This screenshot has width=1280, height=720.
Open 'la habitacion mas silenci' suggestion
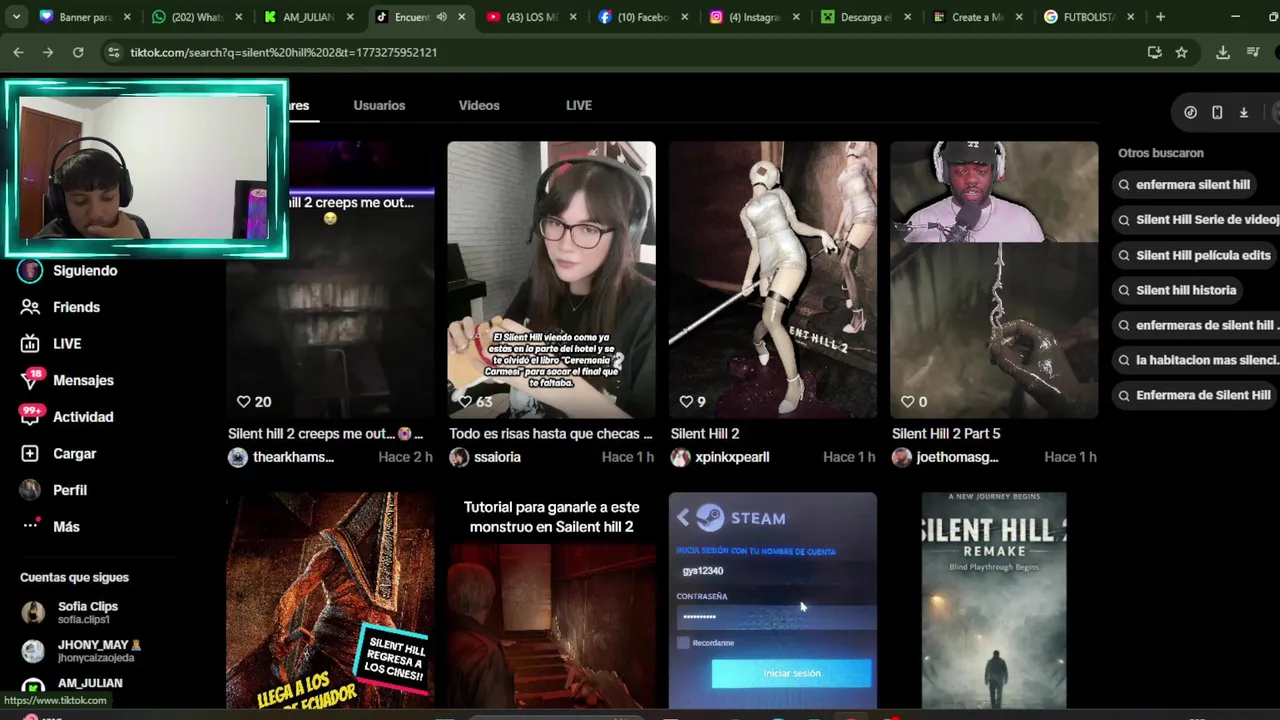click(1198, 360)
